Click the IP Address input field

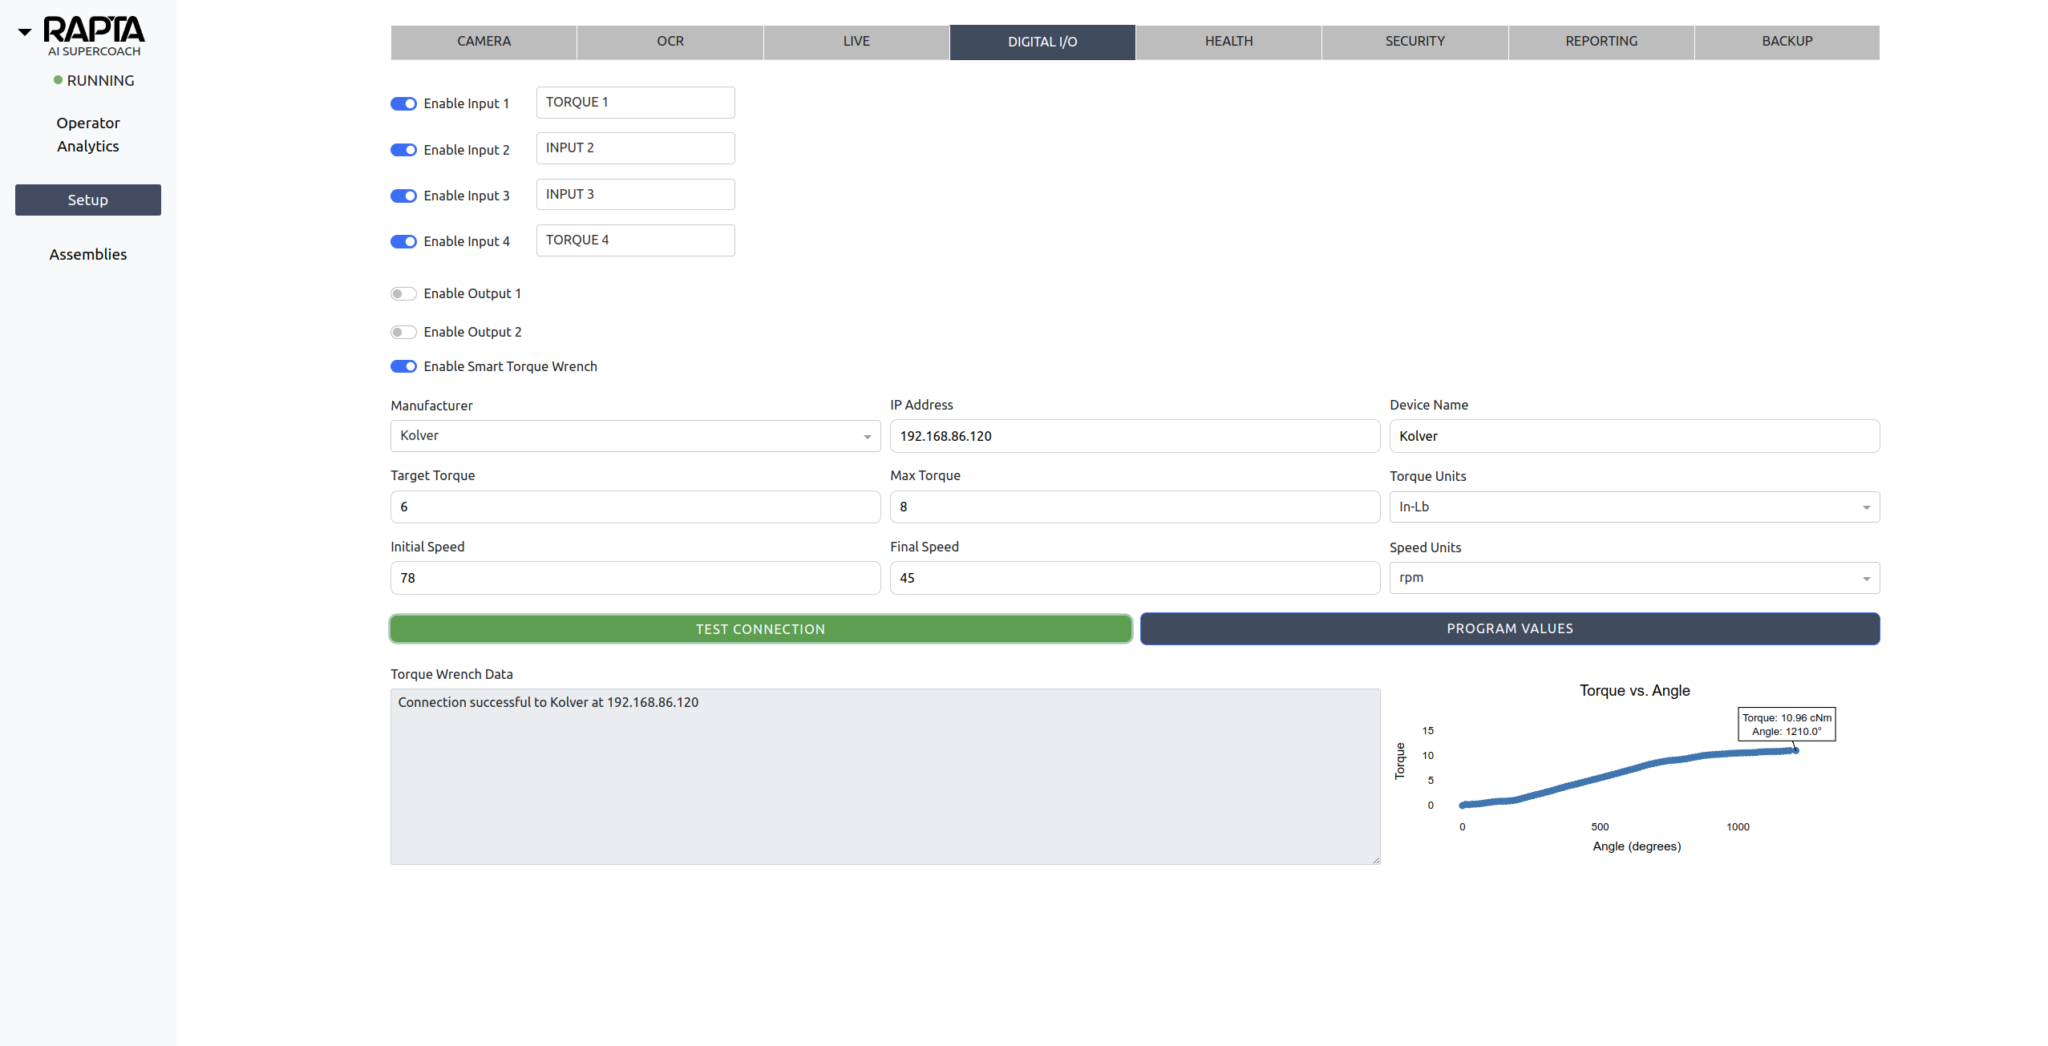click(x=1134, y=436)
